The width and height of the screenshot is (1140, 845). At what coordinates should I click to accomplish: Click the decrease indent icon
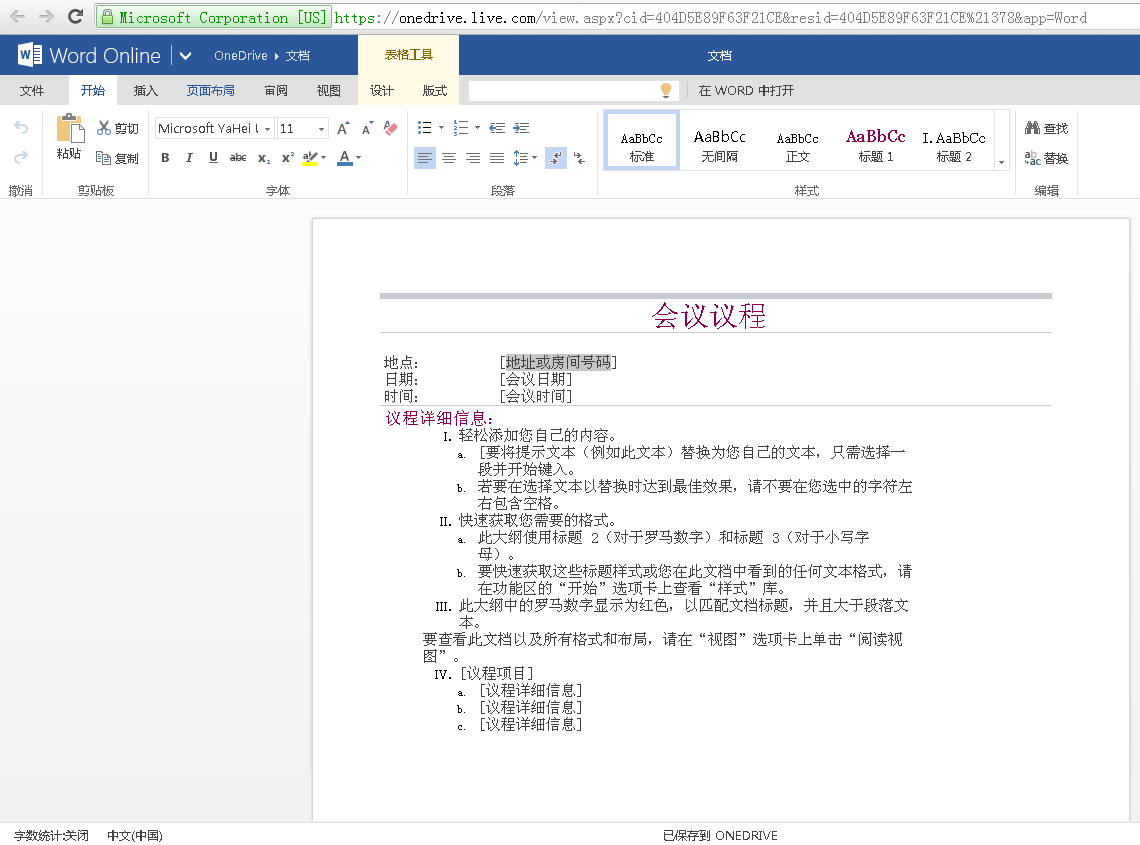[x=497, y=128]
